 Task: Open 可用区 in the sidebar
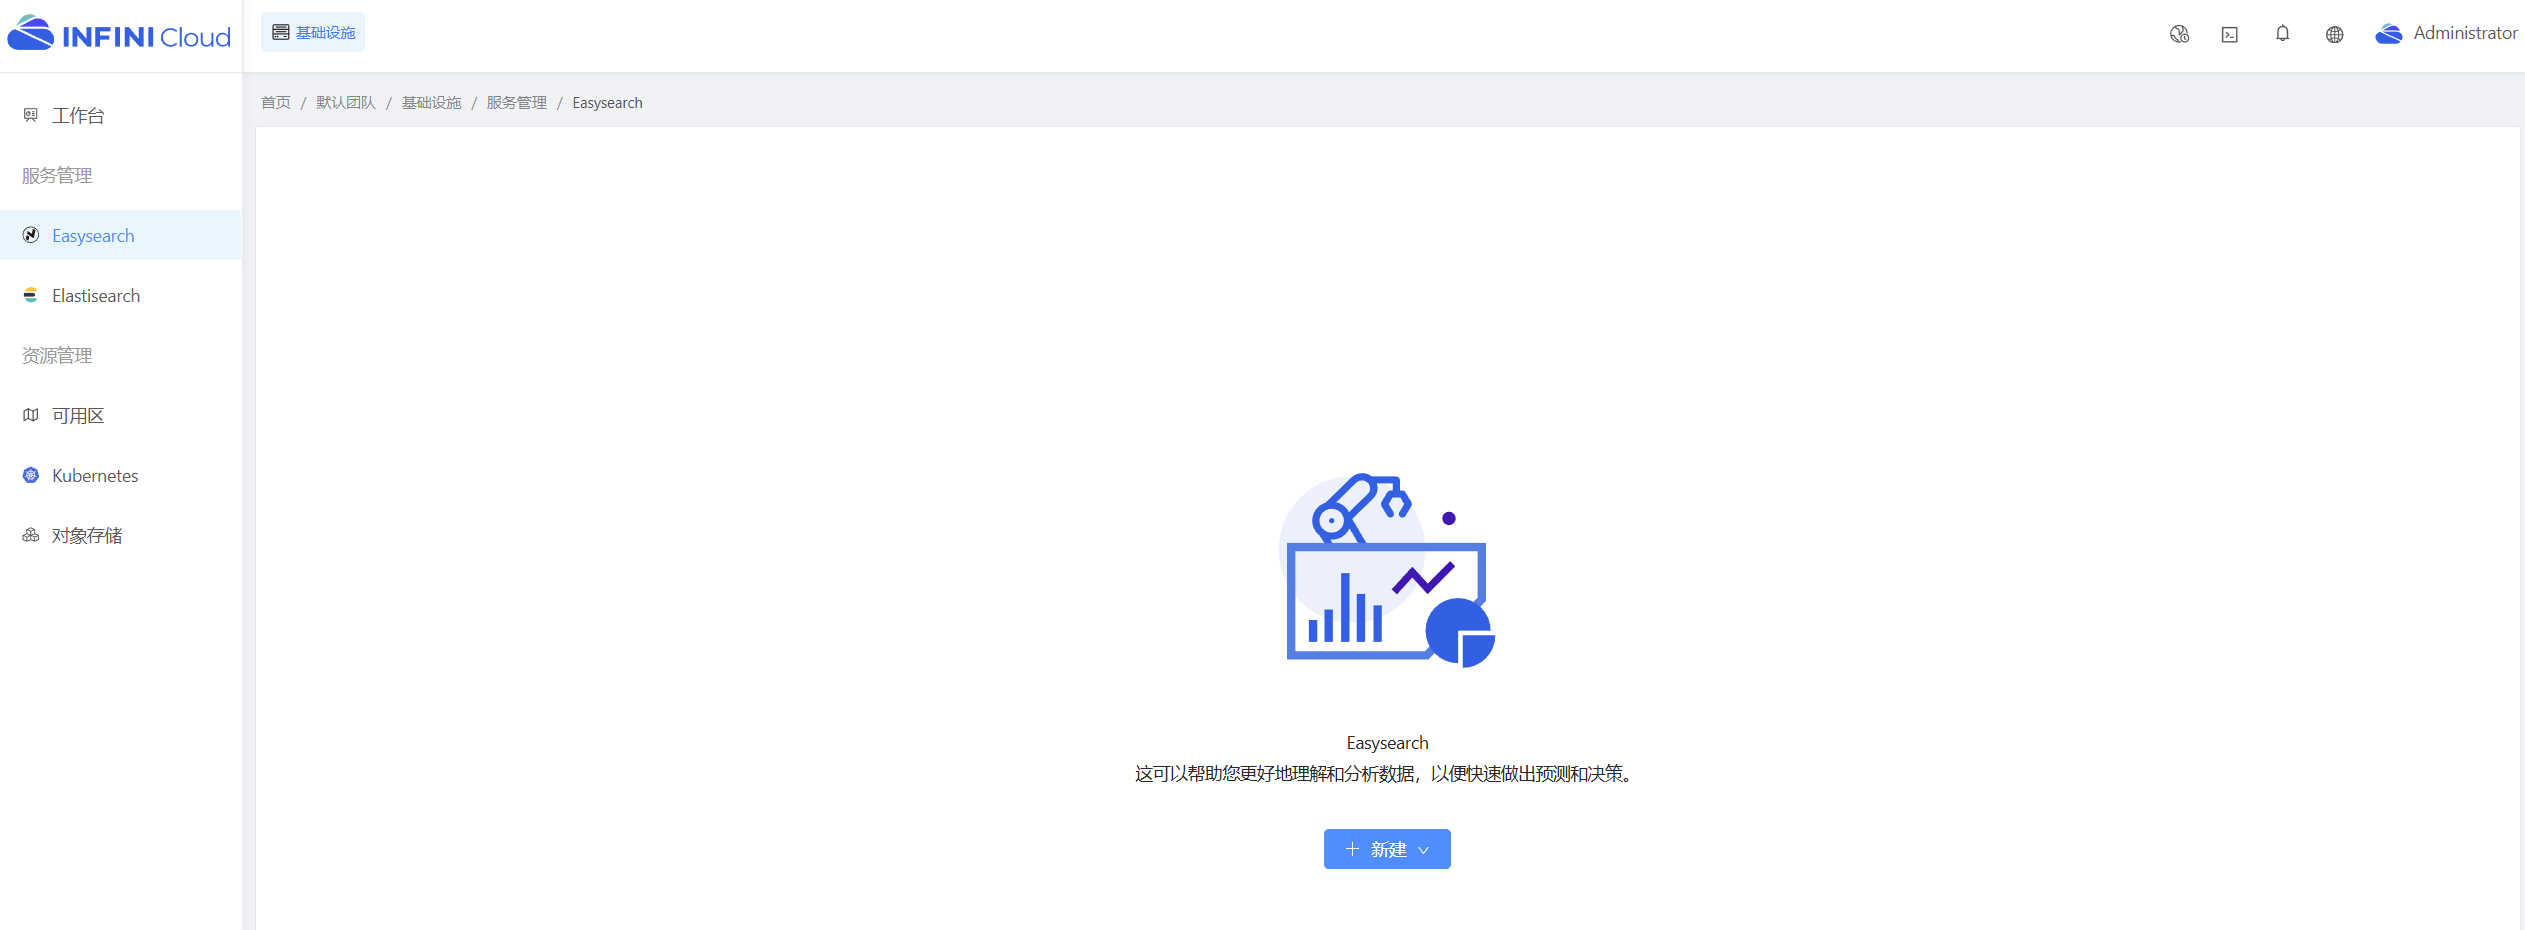(121, 415)
